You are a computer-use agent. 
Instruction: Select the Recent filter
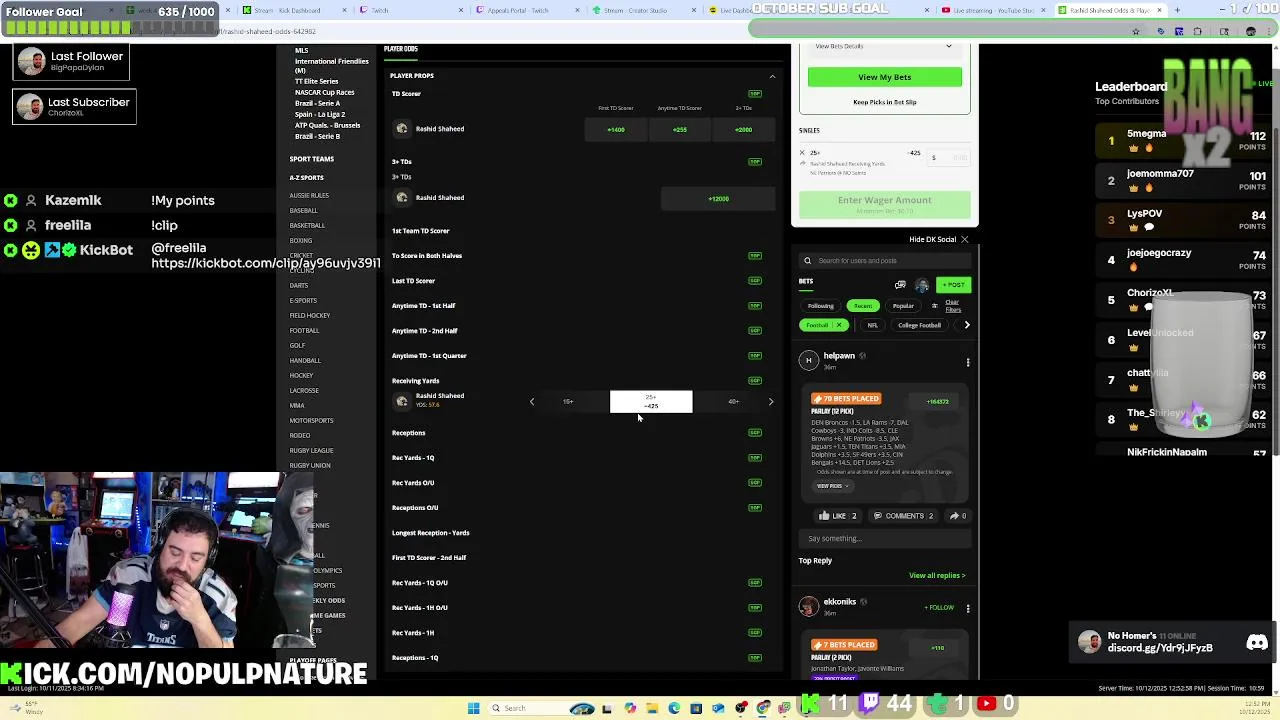click(863, 306)
